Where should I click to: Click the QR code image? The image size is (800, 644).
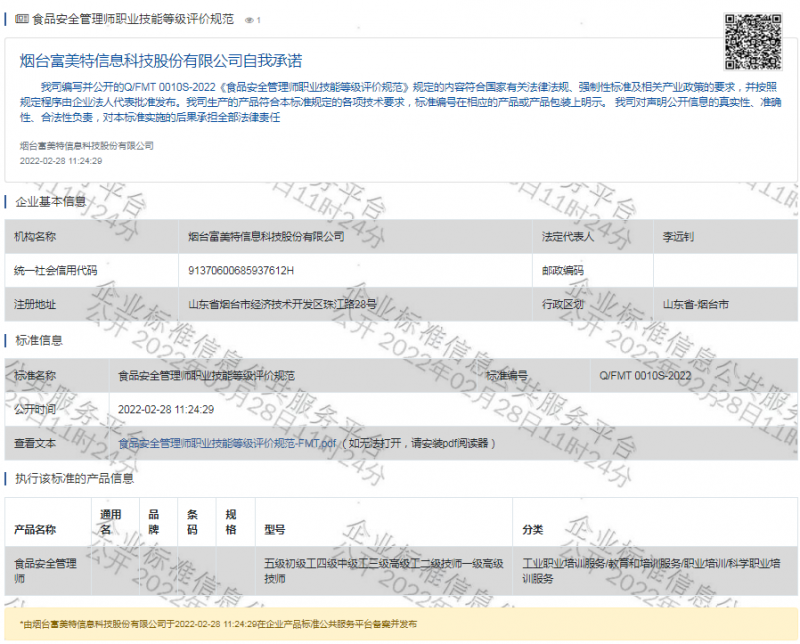coord(753,41)
